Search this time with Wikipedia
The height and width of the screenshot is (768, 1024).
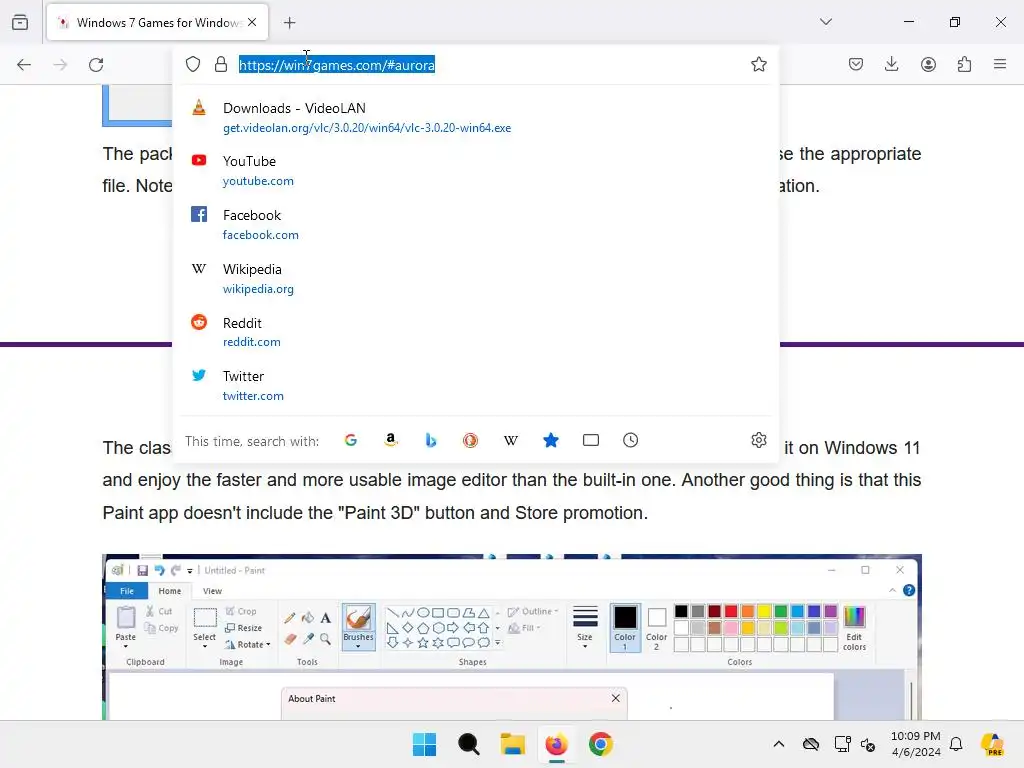[511, 440]
